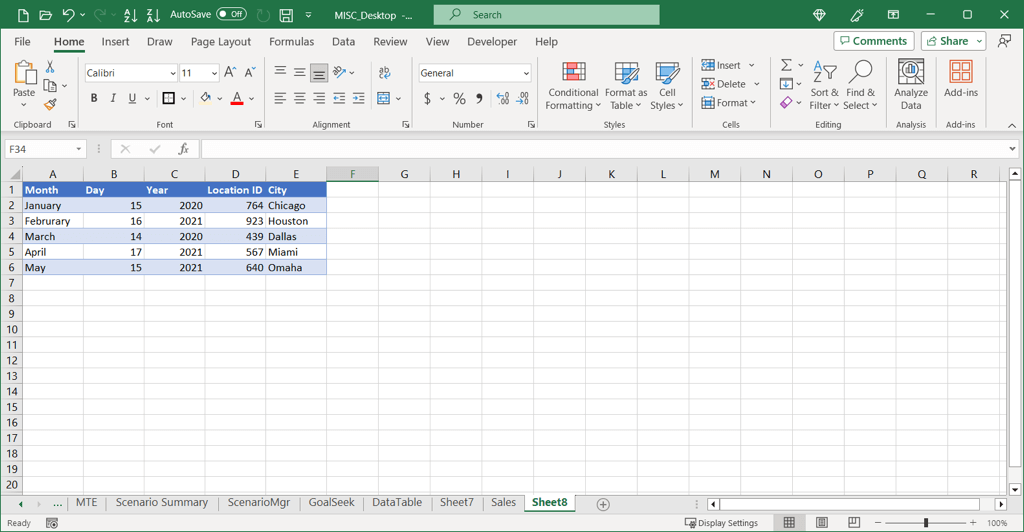Toggle italic text formatting

click(x=113, y=99)
